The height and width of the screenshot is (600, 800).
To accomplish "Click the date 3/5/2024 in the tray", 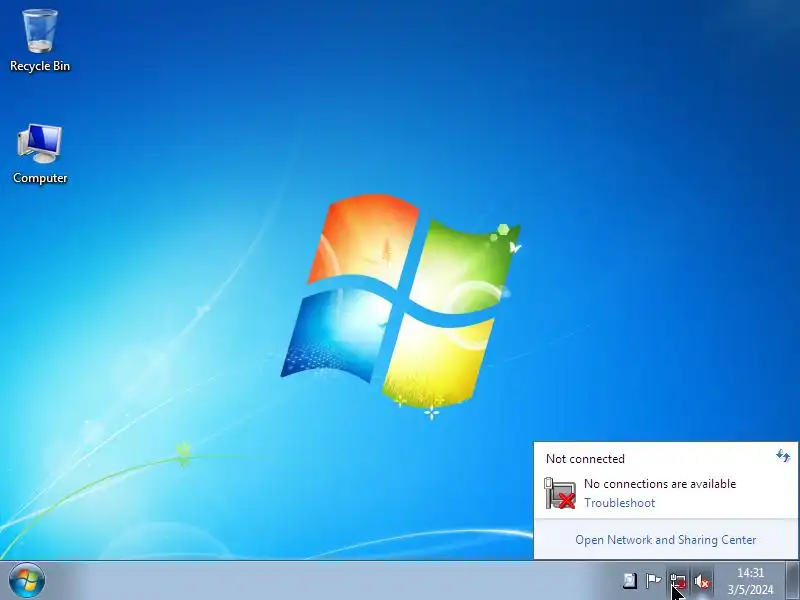I will [x=751, y=590].
